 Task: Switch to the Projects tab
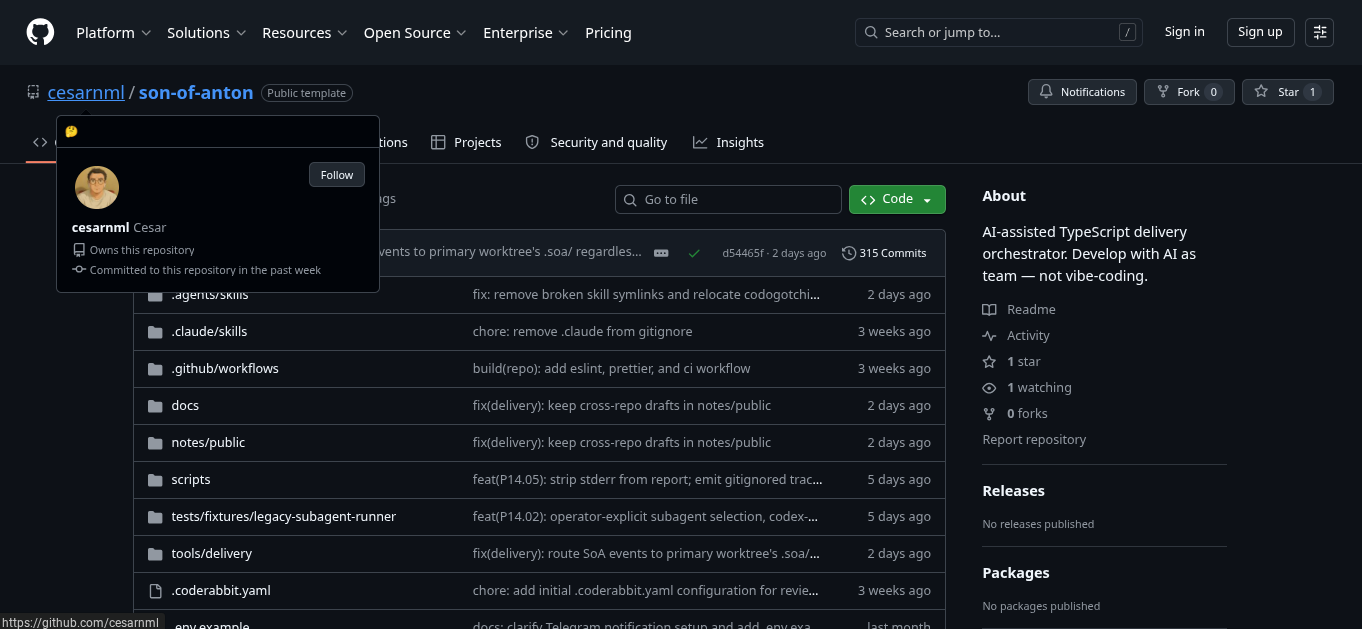(466, 142)
